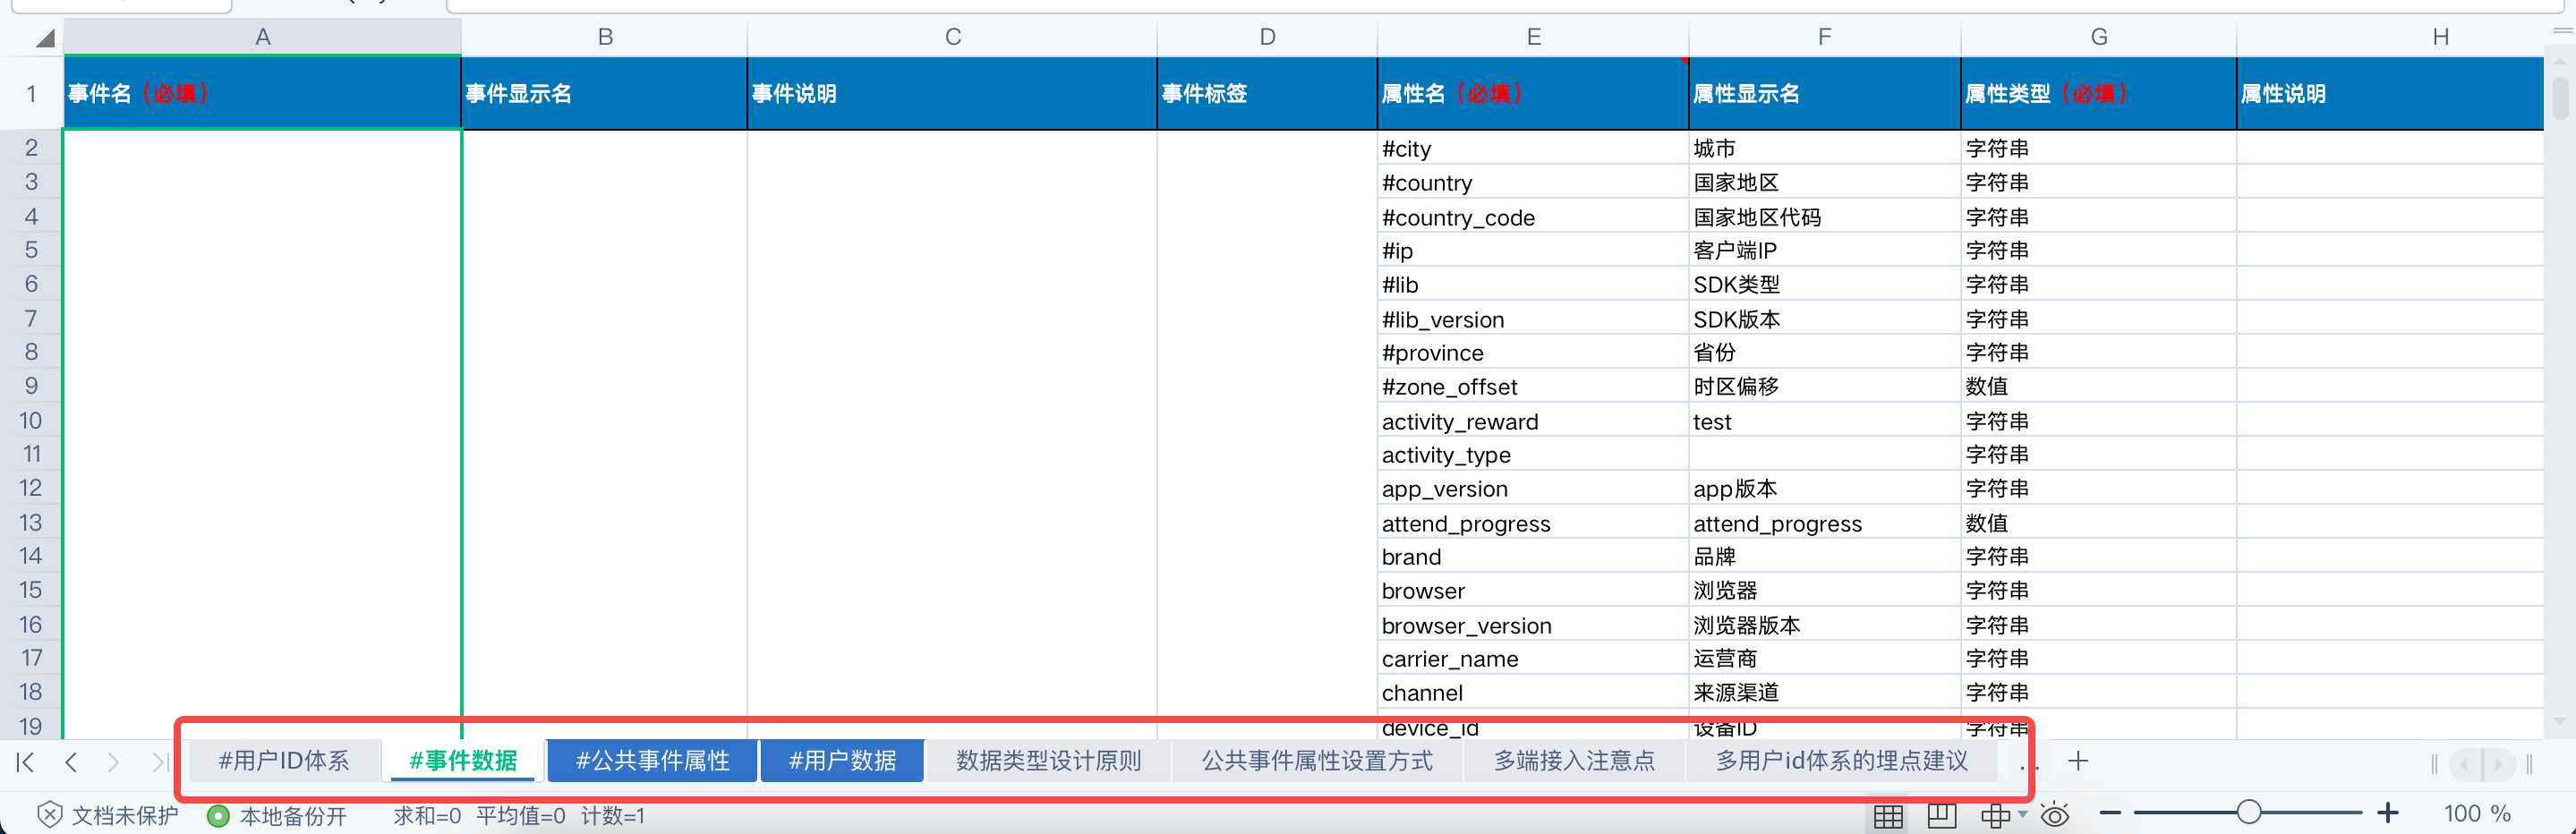
Task: Click the 本地备份开 status label
Action: click(293, 816)
